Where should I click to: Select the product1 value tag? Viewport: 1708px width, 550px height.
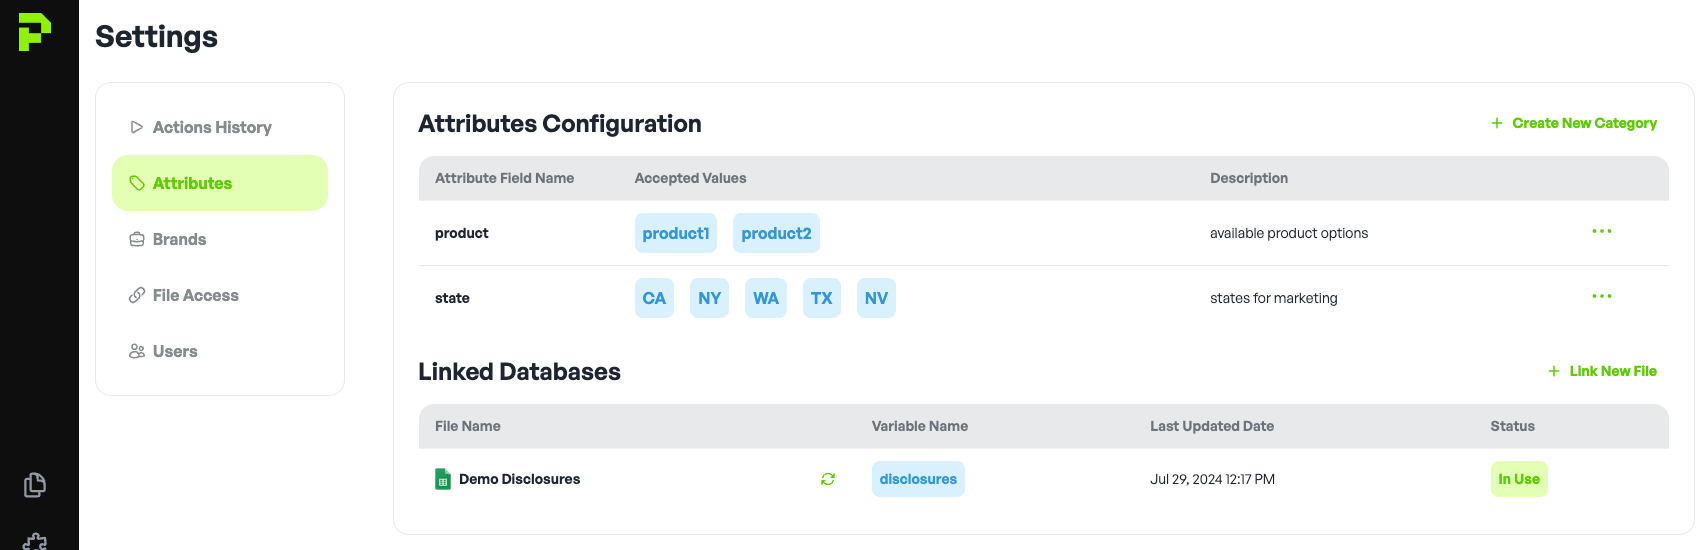coord(675,233)
